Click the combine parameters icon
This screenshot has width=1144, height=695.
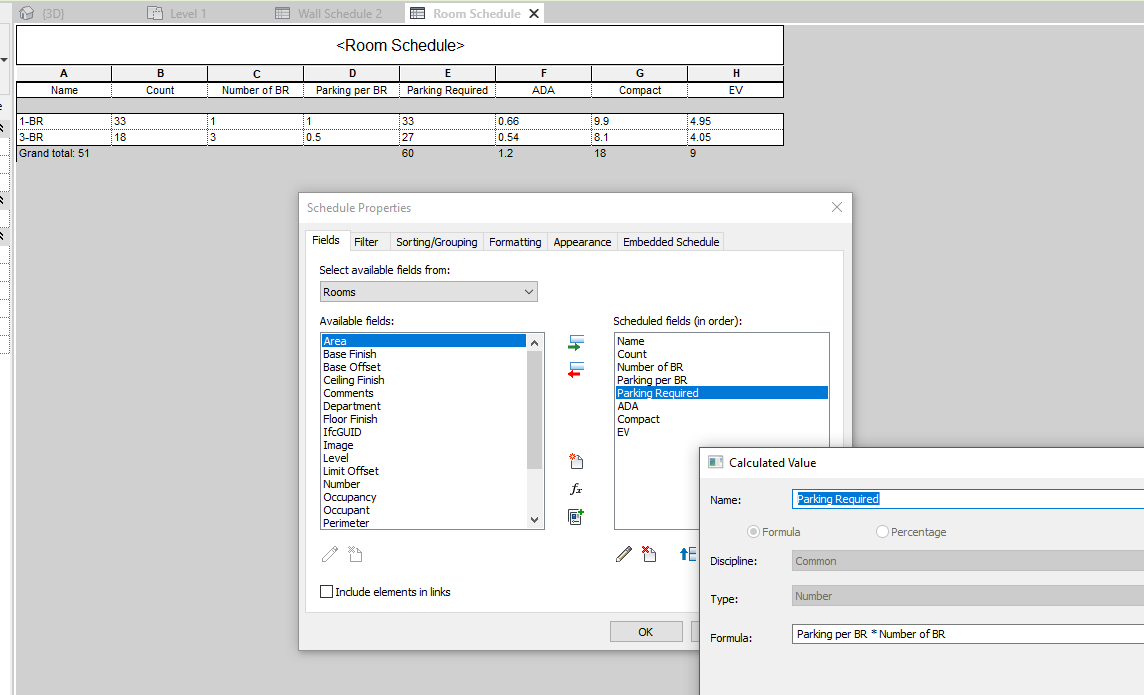click(x=574, y=517)
